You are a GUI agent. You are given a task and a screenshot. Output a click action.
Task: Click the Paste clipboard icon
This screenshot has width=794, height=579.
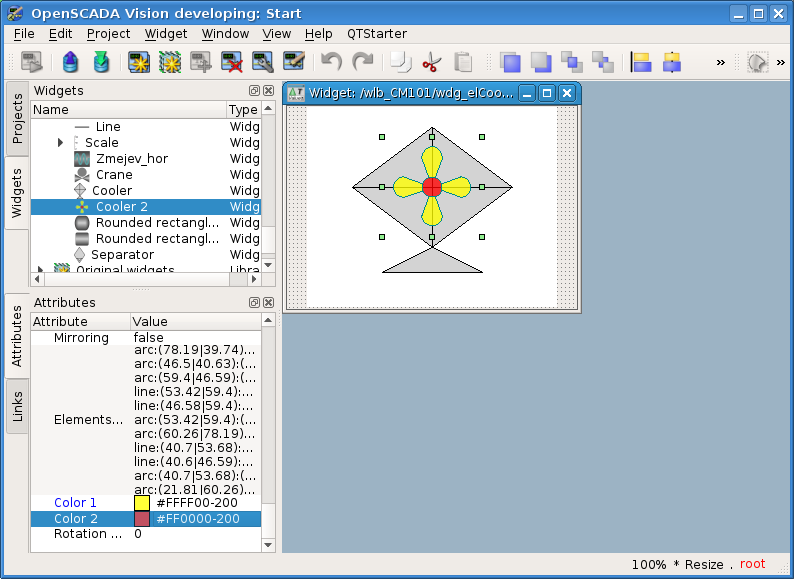click(462, 63)
